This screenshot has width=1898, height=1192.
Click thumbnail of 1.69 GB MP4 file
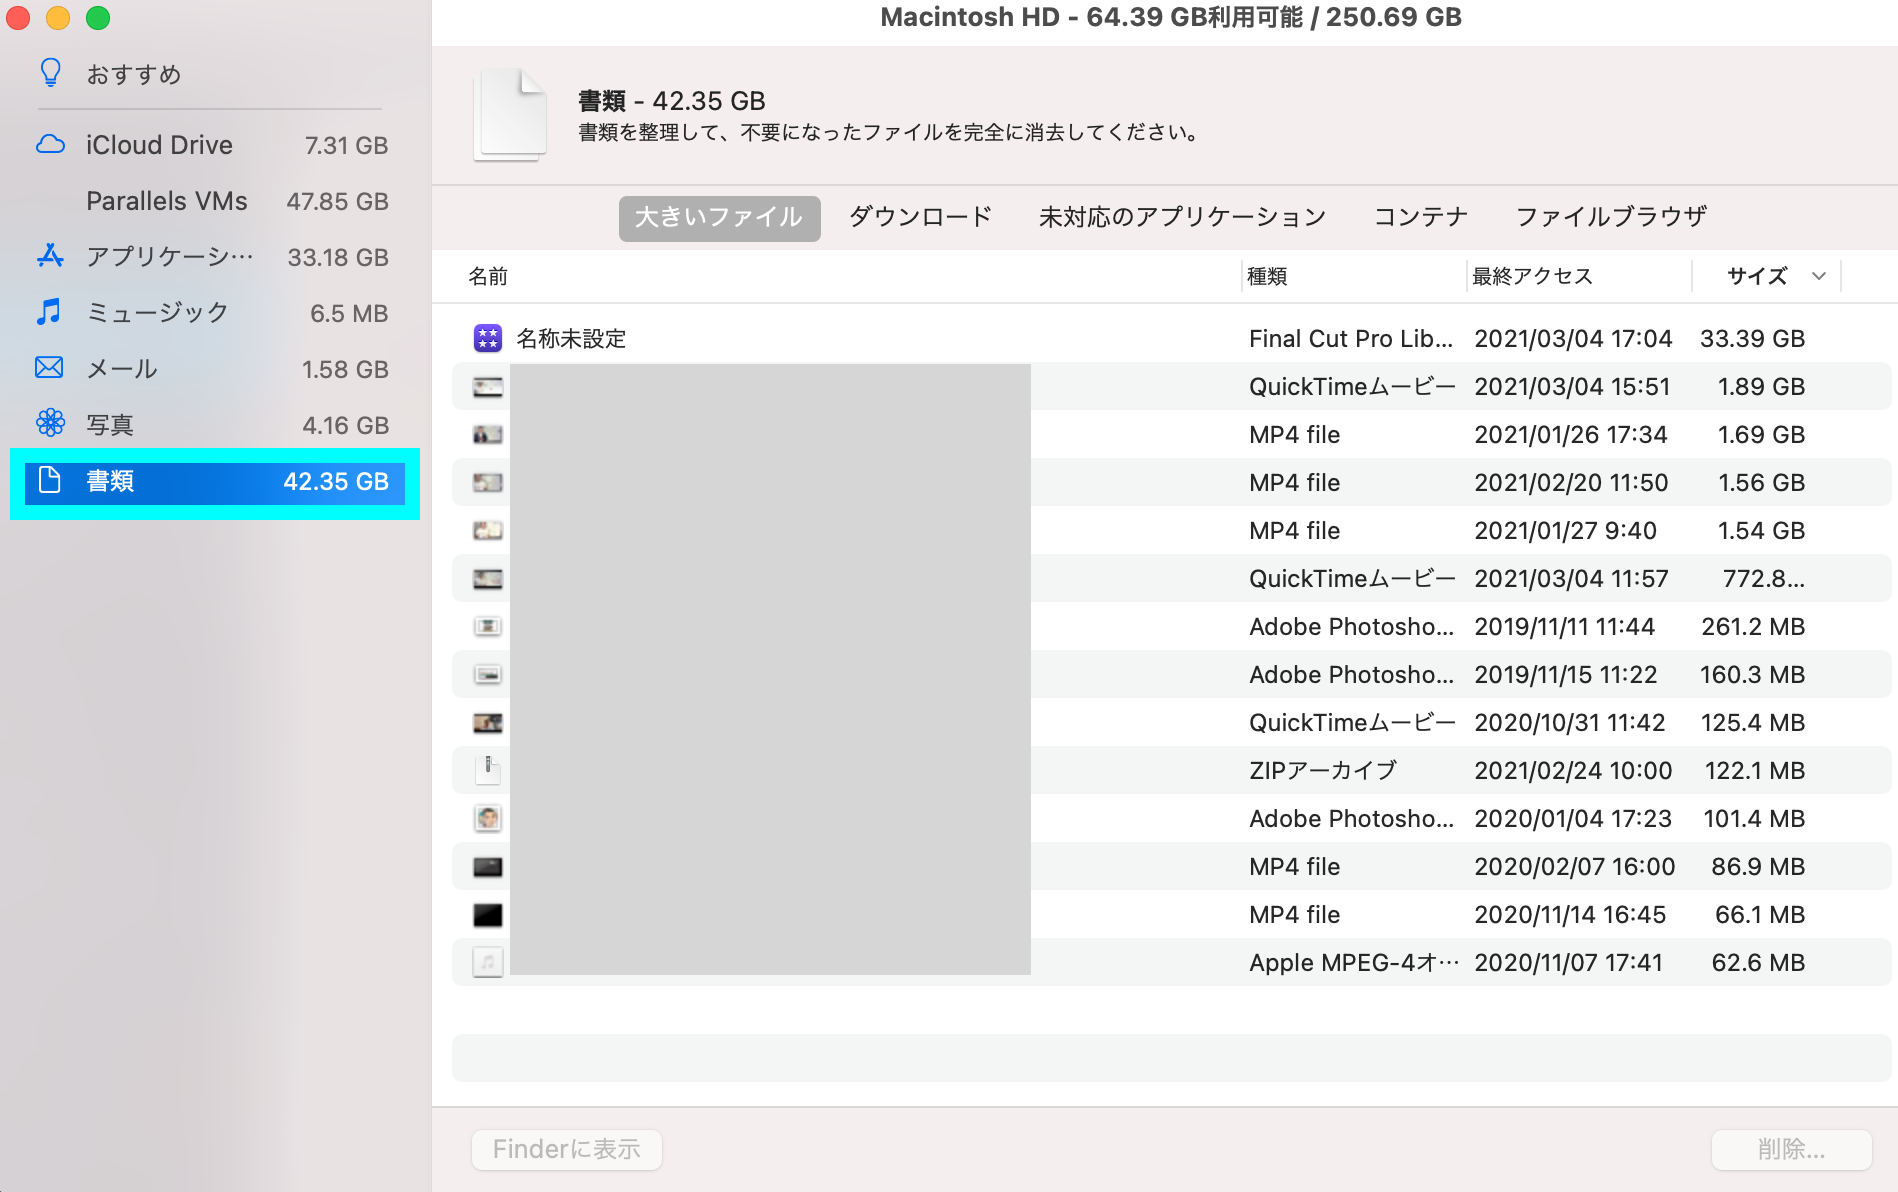pos(487,434)
